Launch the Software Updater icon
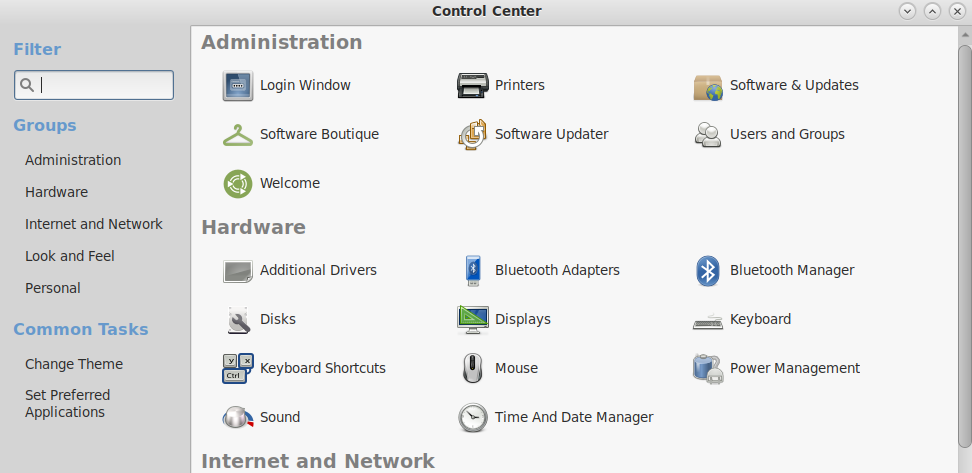 (472, 135)
